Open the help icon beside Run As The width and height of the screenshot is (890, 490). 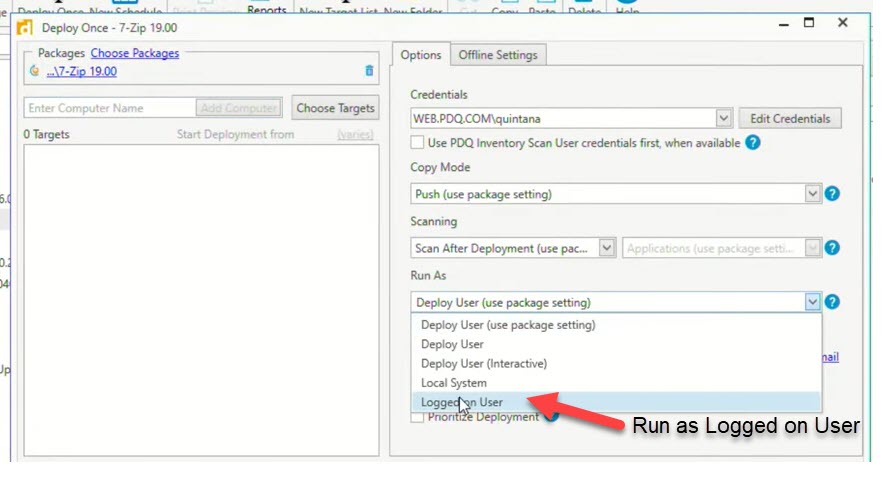(x=832, y=301)
